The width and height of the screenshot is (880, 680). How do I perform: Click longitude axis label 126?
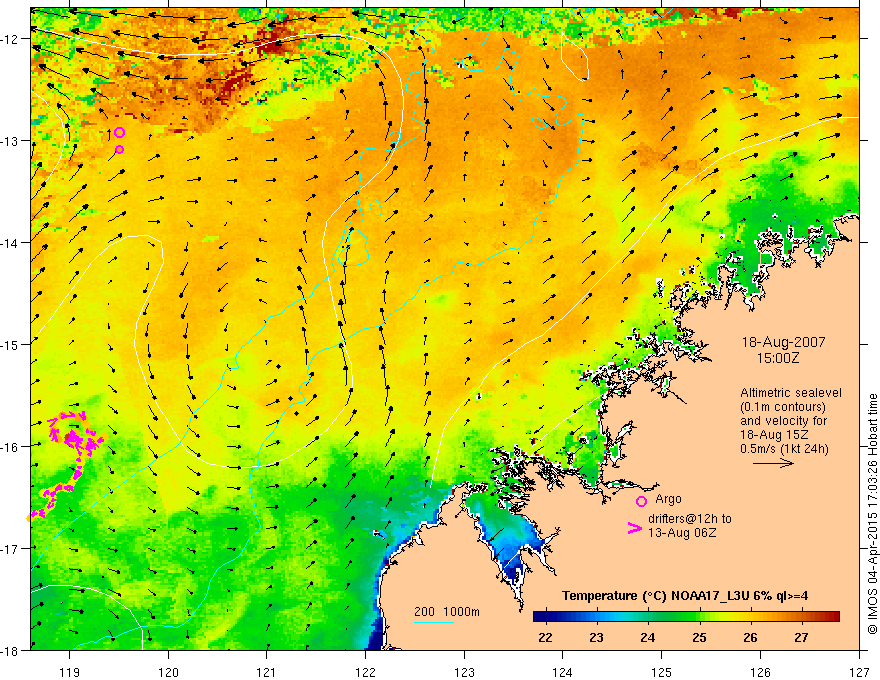[760, 672]
